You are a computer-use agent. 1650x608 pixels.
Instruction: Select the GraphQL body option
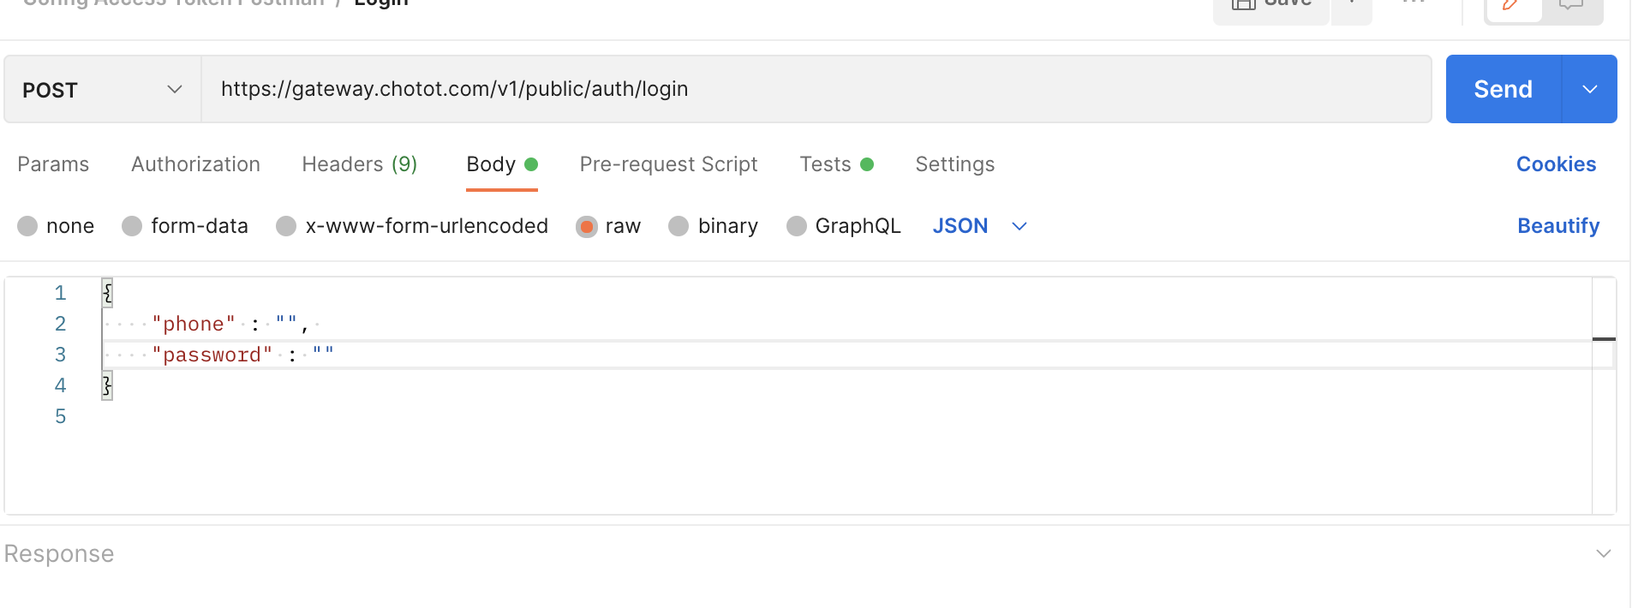coord(797,226)
